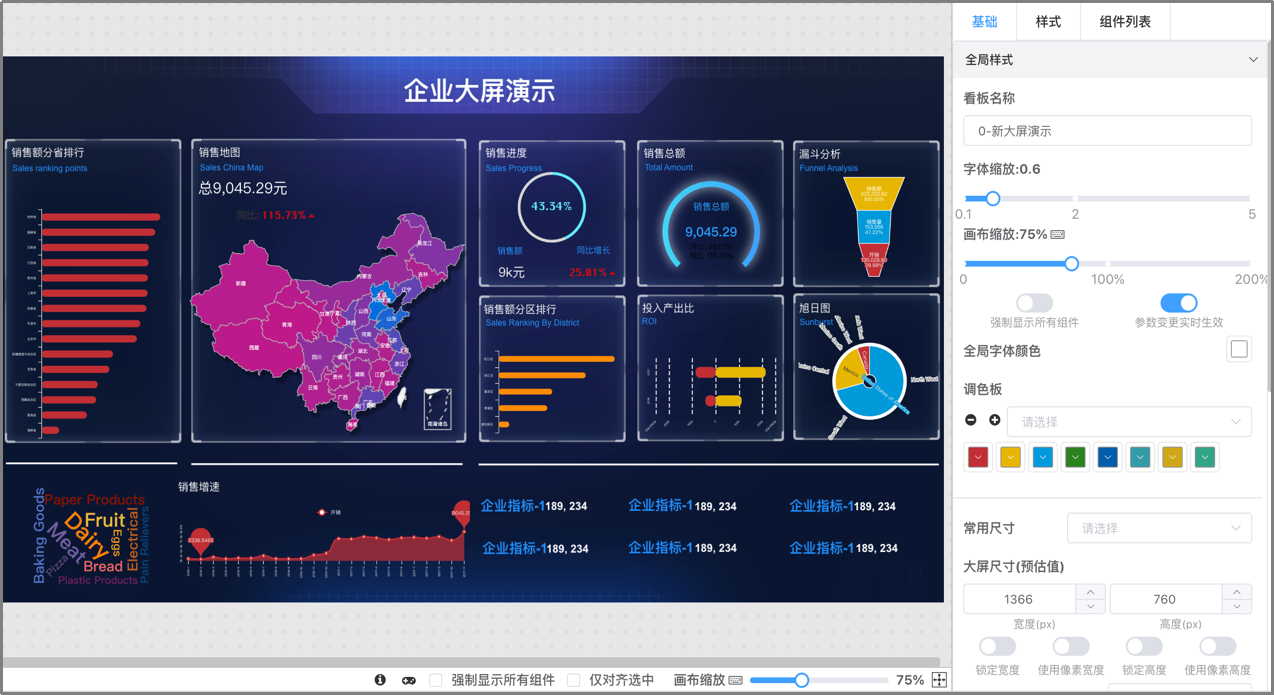Remove a palette color with minus icon
The image size is (1274, 695).
pos(971,421)
